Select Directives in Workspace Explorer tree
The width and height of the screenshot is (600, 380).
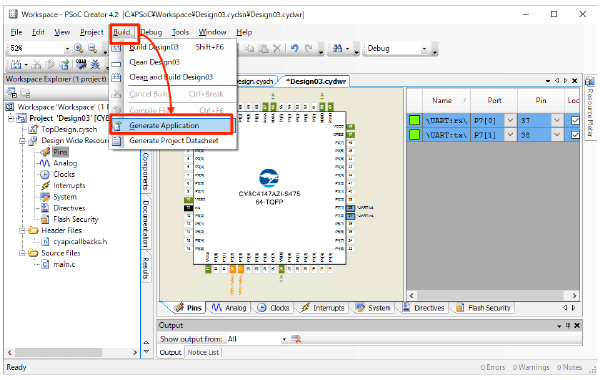[69, 208]
